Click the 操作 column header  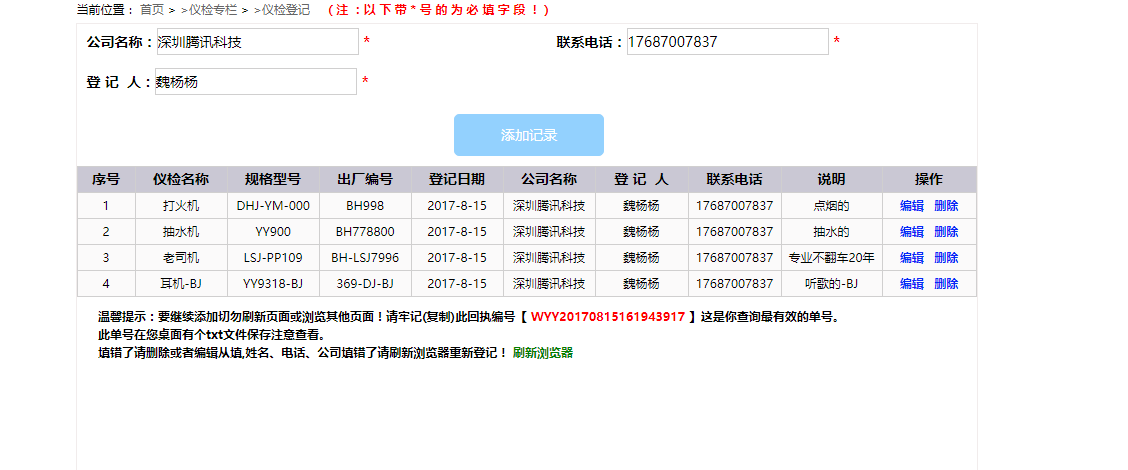(x=929, y=179)
